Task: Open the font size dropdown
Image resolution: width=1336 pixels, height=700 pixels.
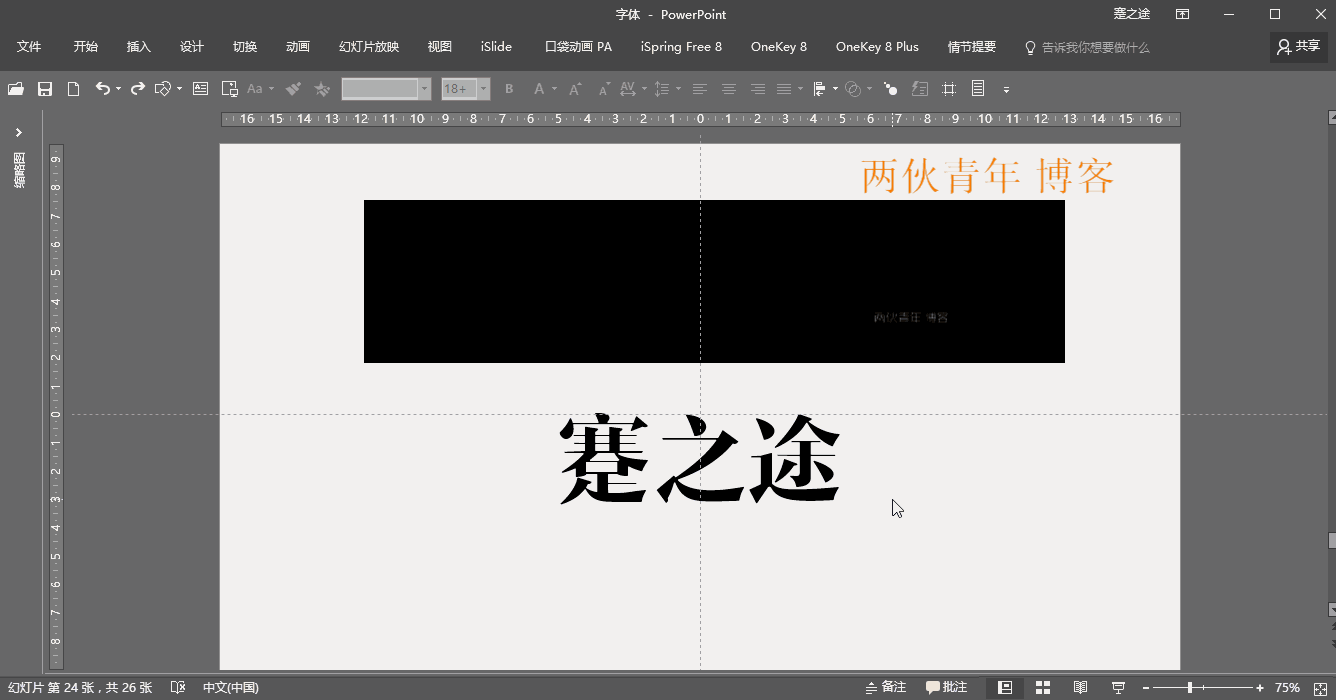Action: (x=483, y=88)
